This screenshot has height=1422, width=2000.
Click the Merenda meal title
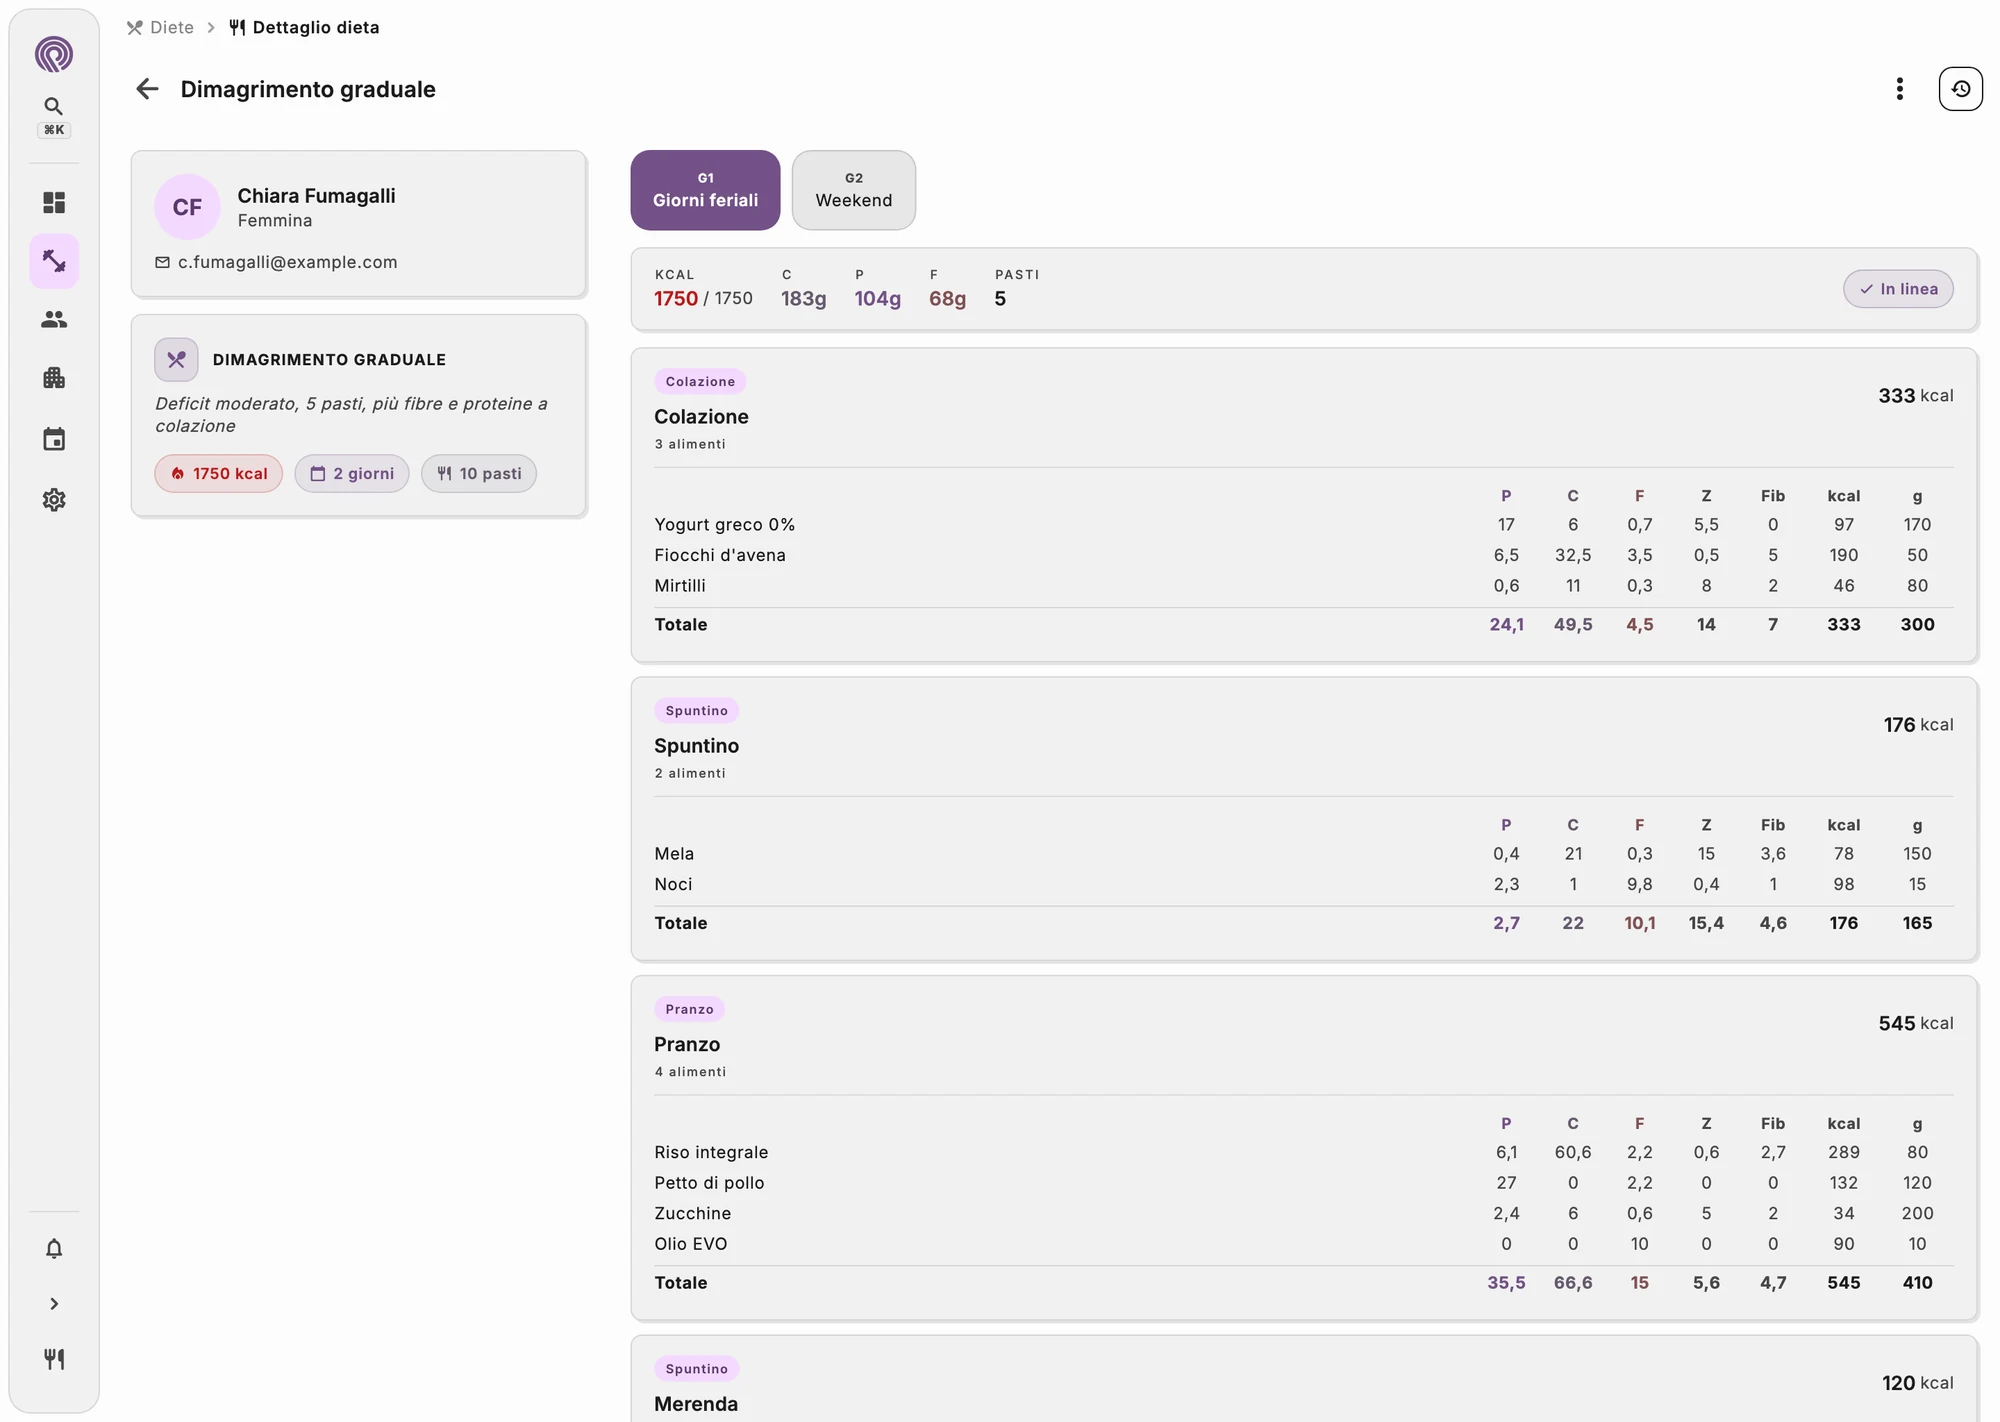click(x=696, y=1404)
